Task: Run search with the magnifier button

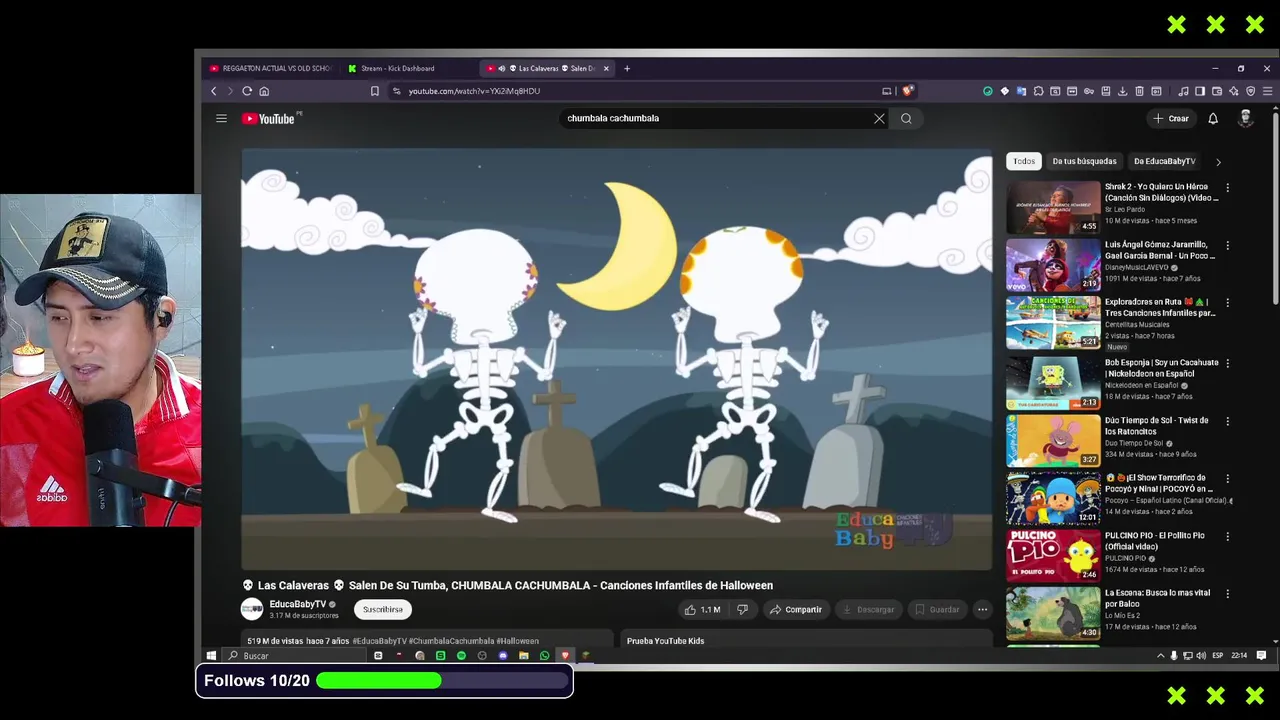Action: coord(906,118)
